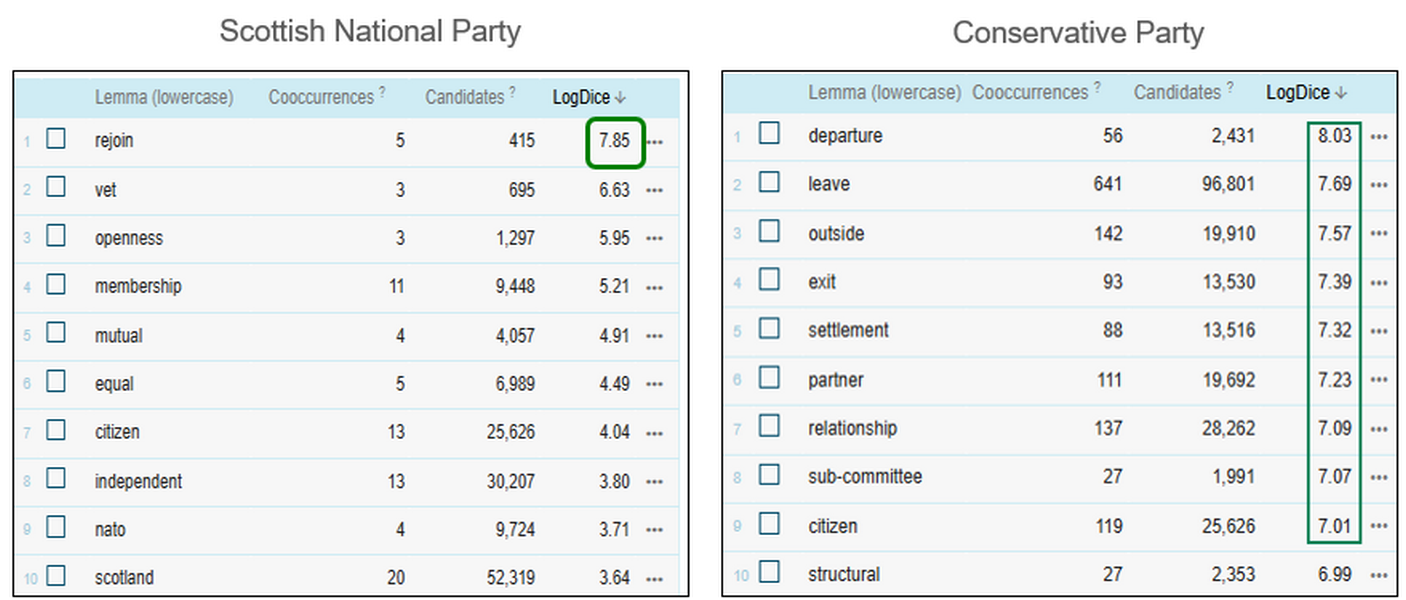Select the checkbox beside openness

pos(56,236)
